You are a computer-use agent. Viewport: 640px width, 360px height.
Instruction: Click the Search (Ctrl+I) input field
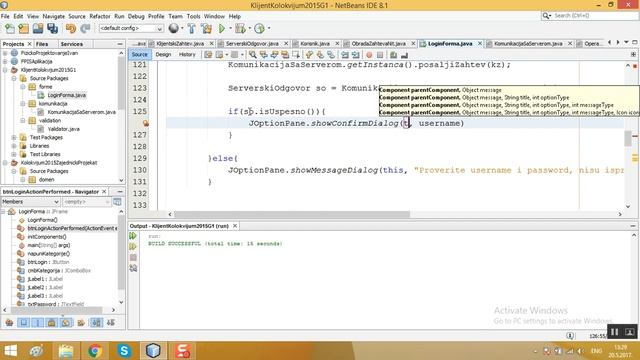coord(593,16)
